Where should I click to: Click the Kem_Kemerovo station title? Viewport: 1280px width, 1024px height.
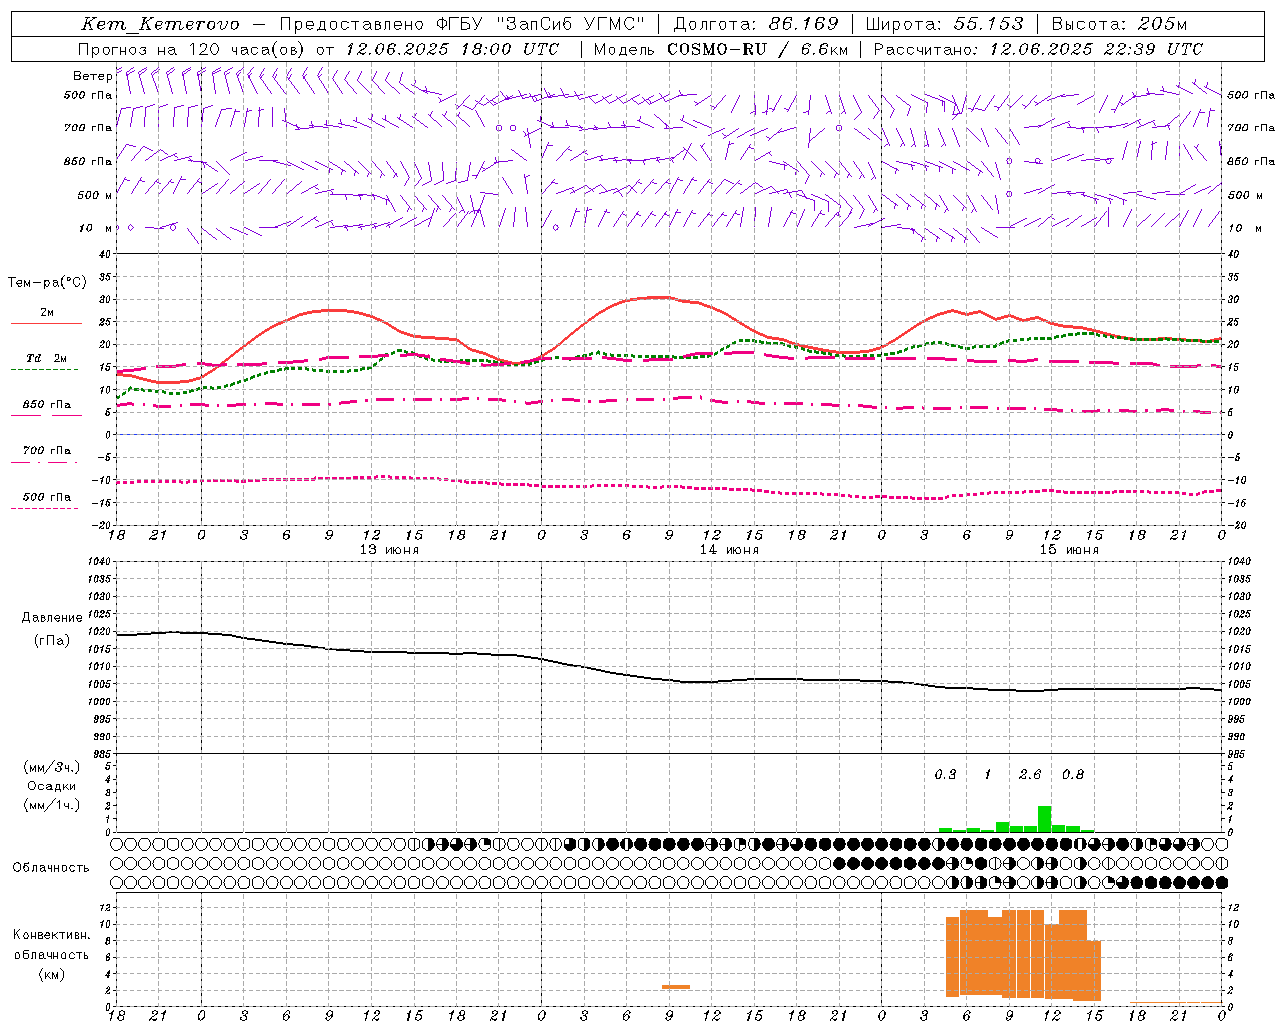[x=160, y=24]
